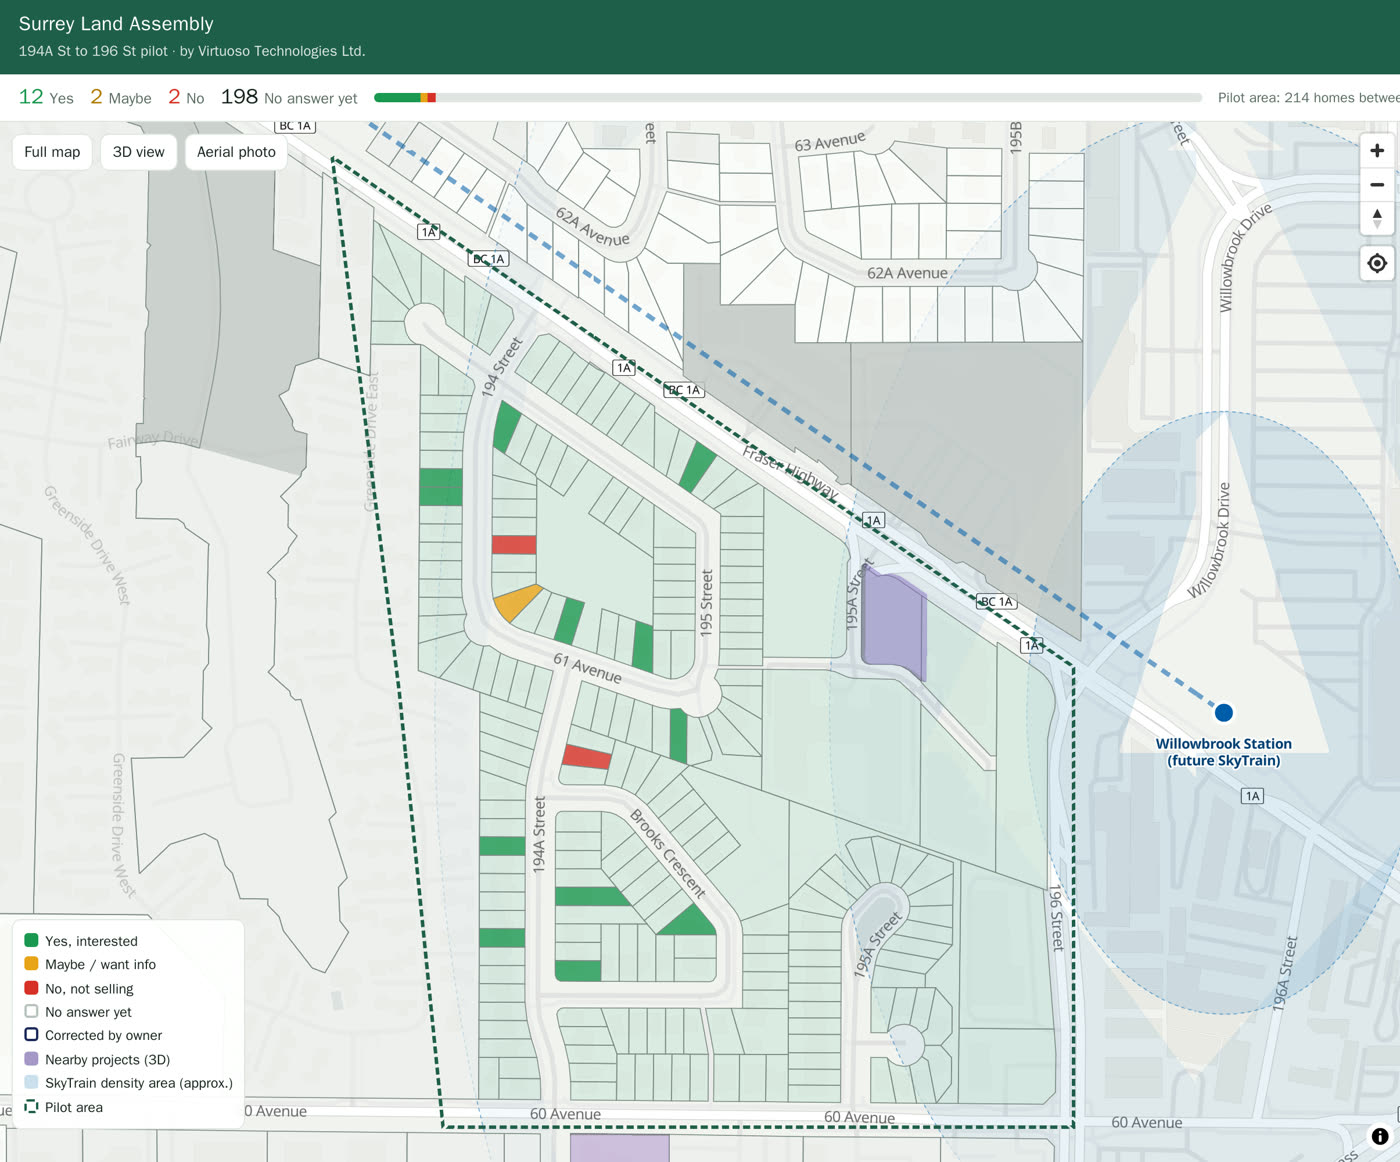The height and width of the screenshot is (1162, 1400).
Task: Click the 1A shield below Willowbrook Station
Action: point(1252,796)
